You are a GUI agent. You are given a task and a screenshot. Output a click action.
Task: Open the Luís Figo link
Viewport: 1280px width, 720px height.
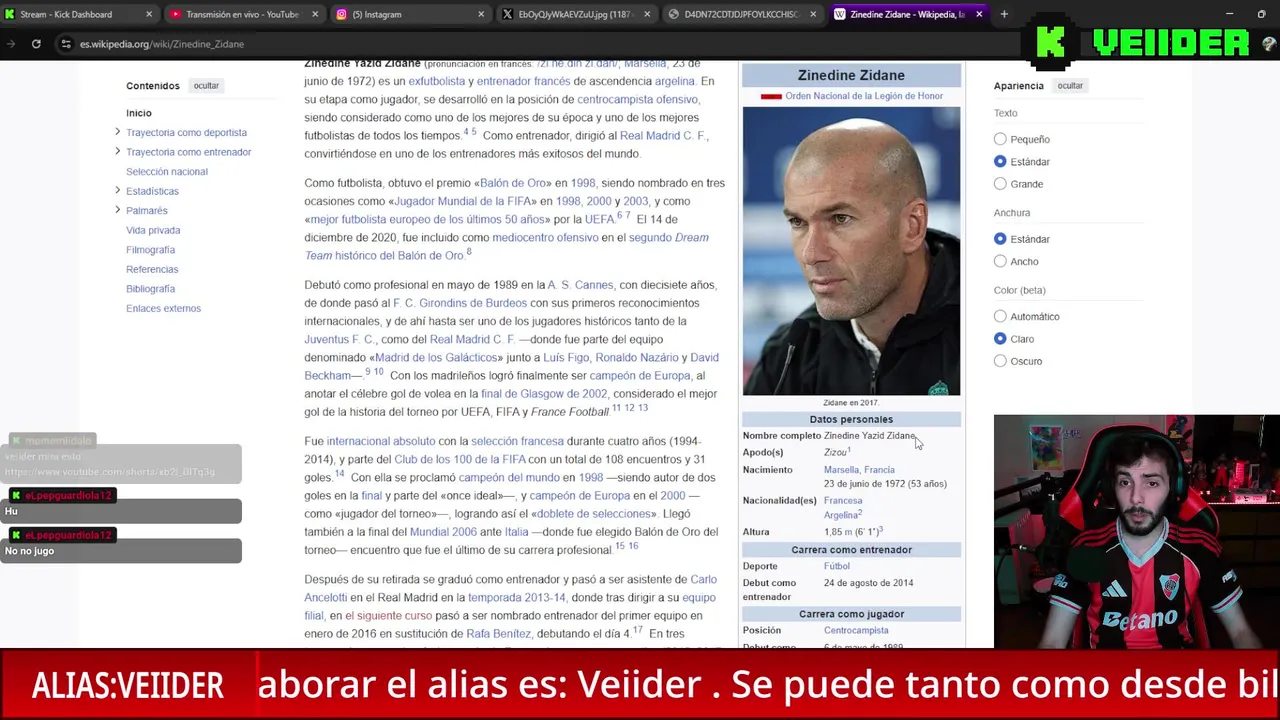[x=566, y=357]
